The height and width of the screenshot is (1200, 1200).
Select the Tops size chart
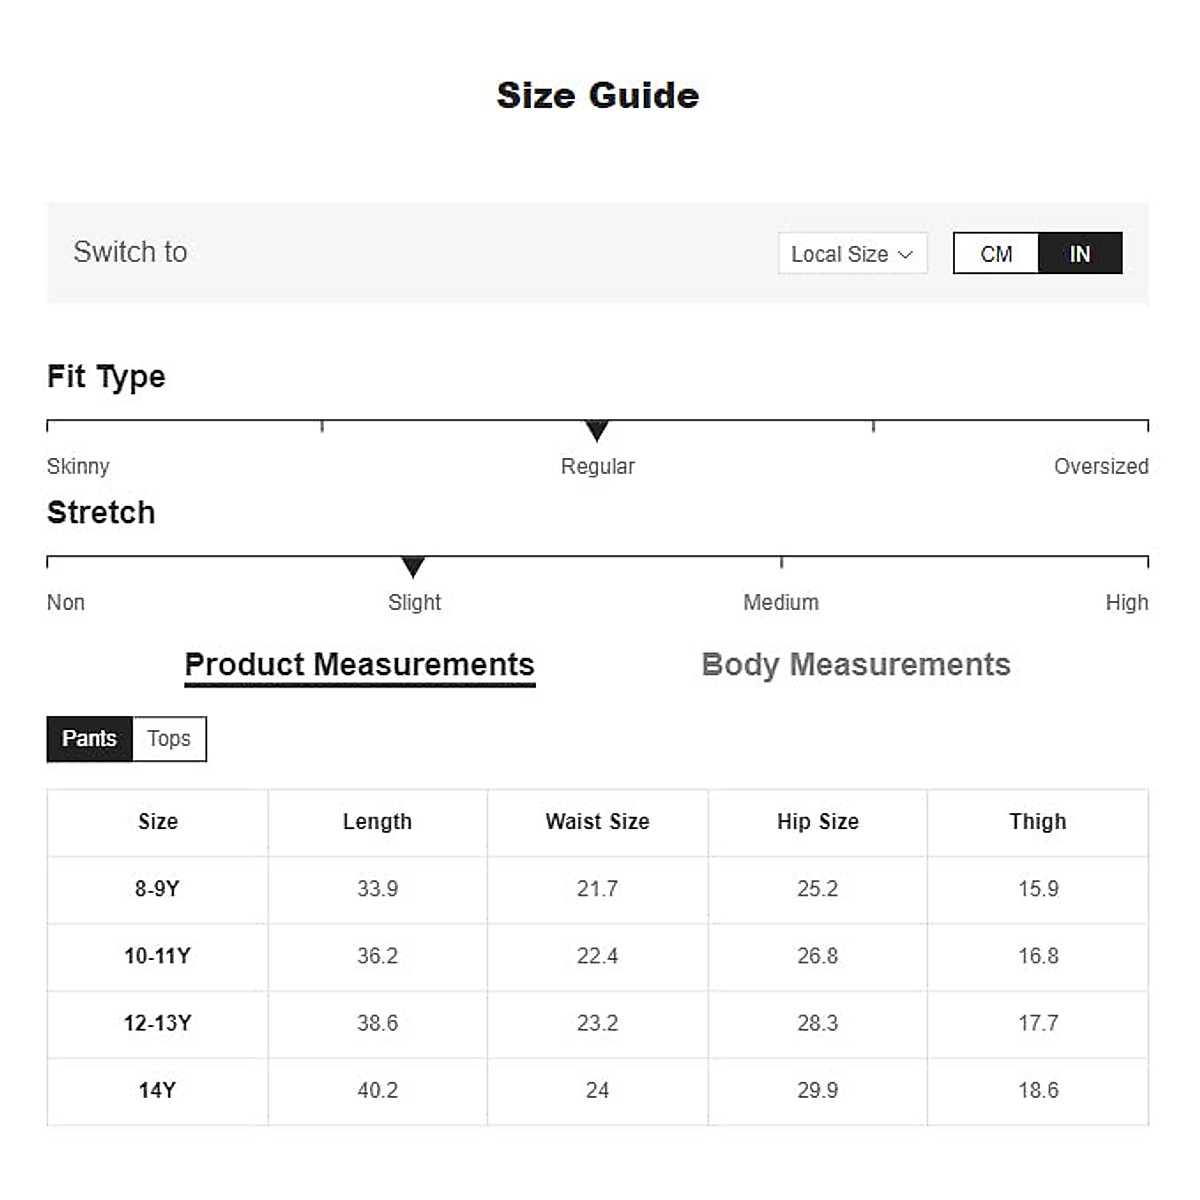(x=169, y=739)
